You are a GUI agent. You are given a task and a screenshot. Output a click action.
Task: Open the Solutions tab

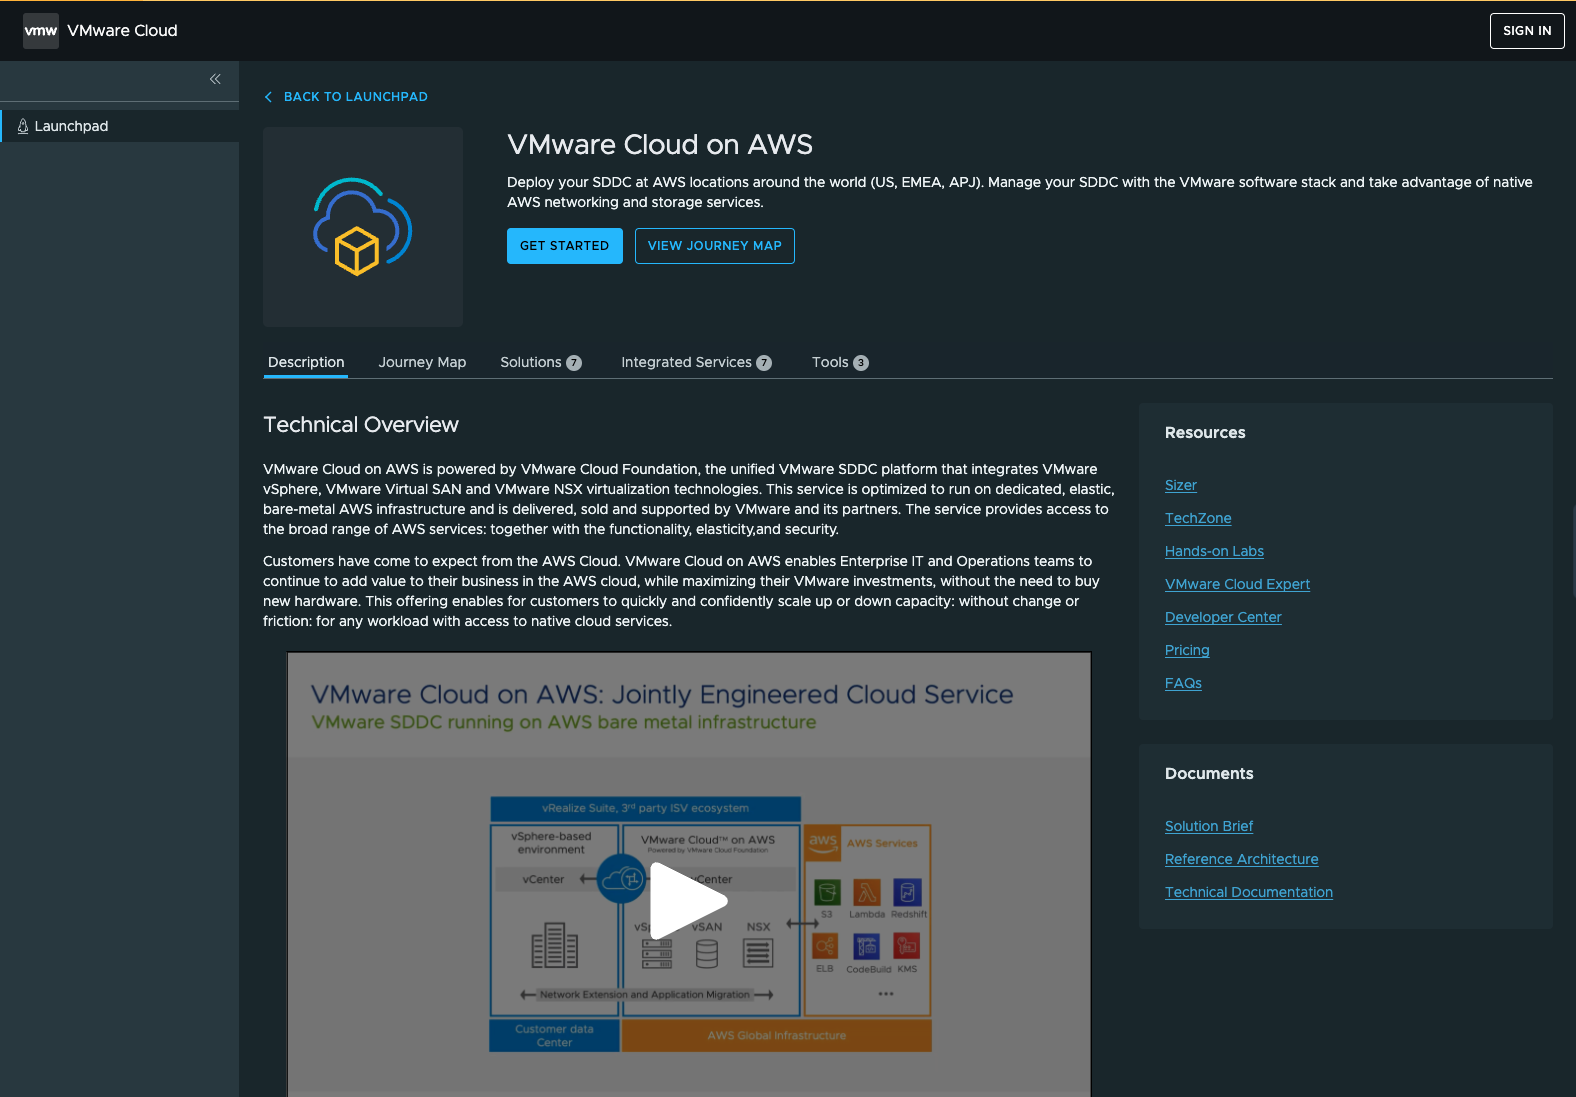tap(541, 362)
